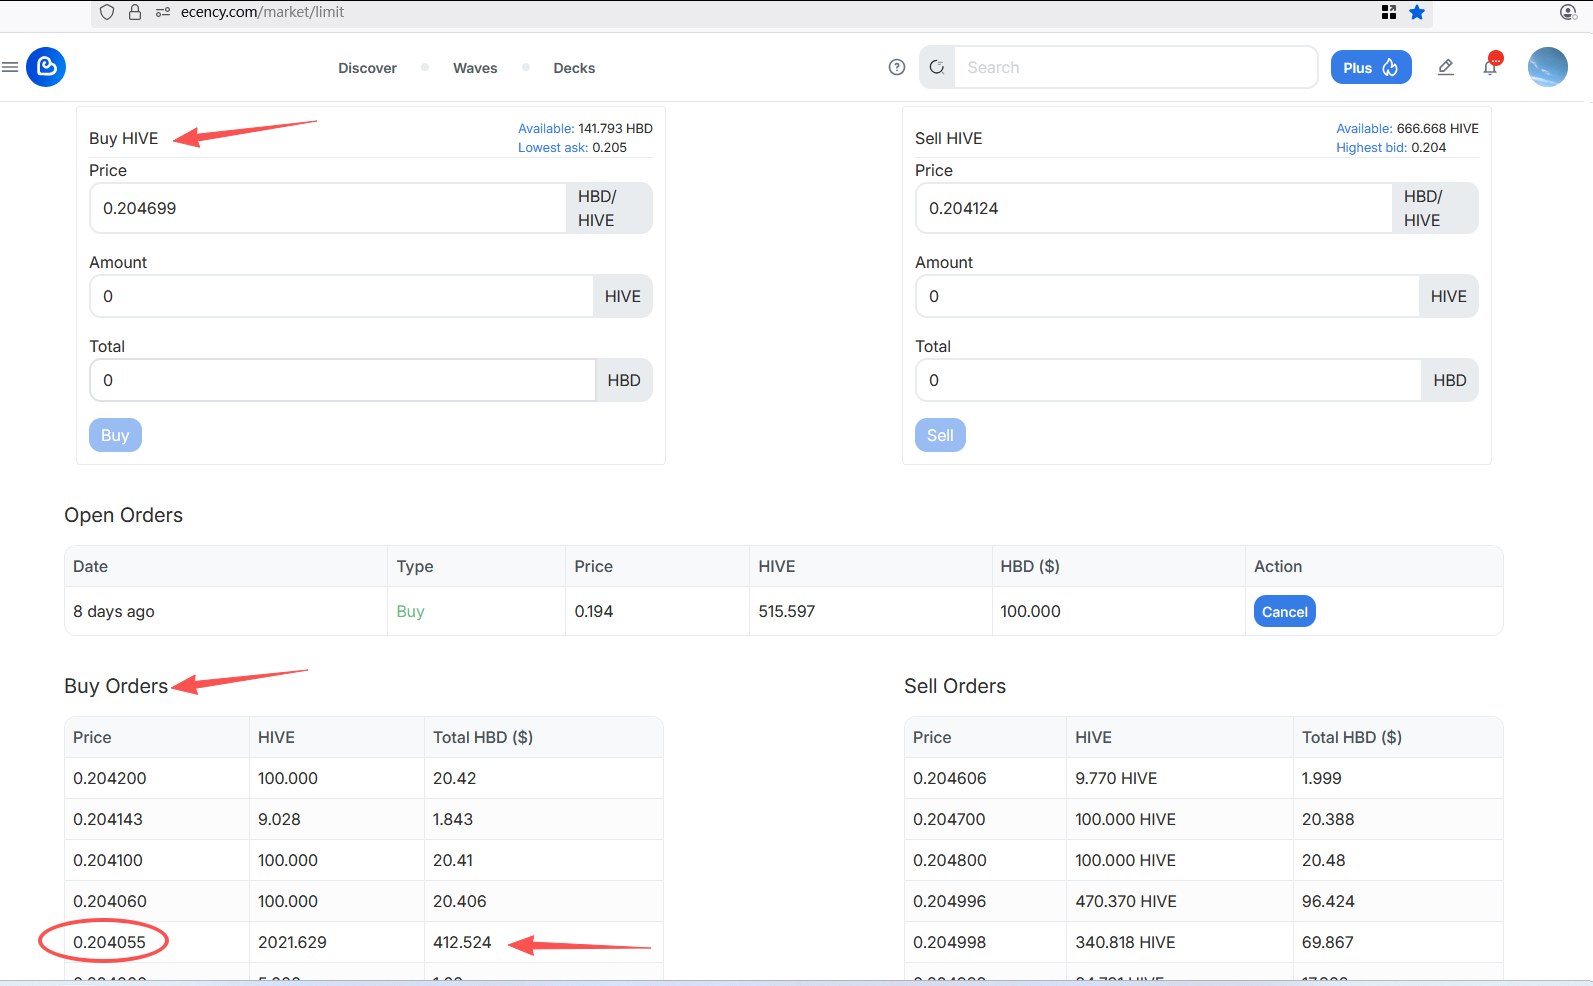Select buy order price 0.204060

110,901
